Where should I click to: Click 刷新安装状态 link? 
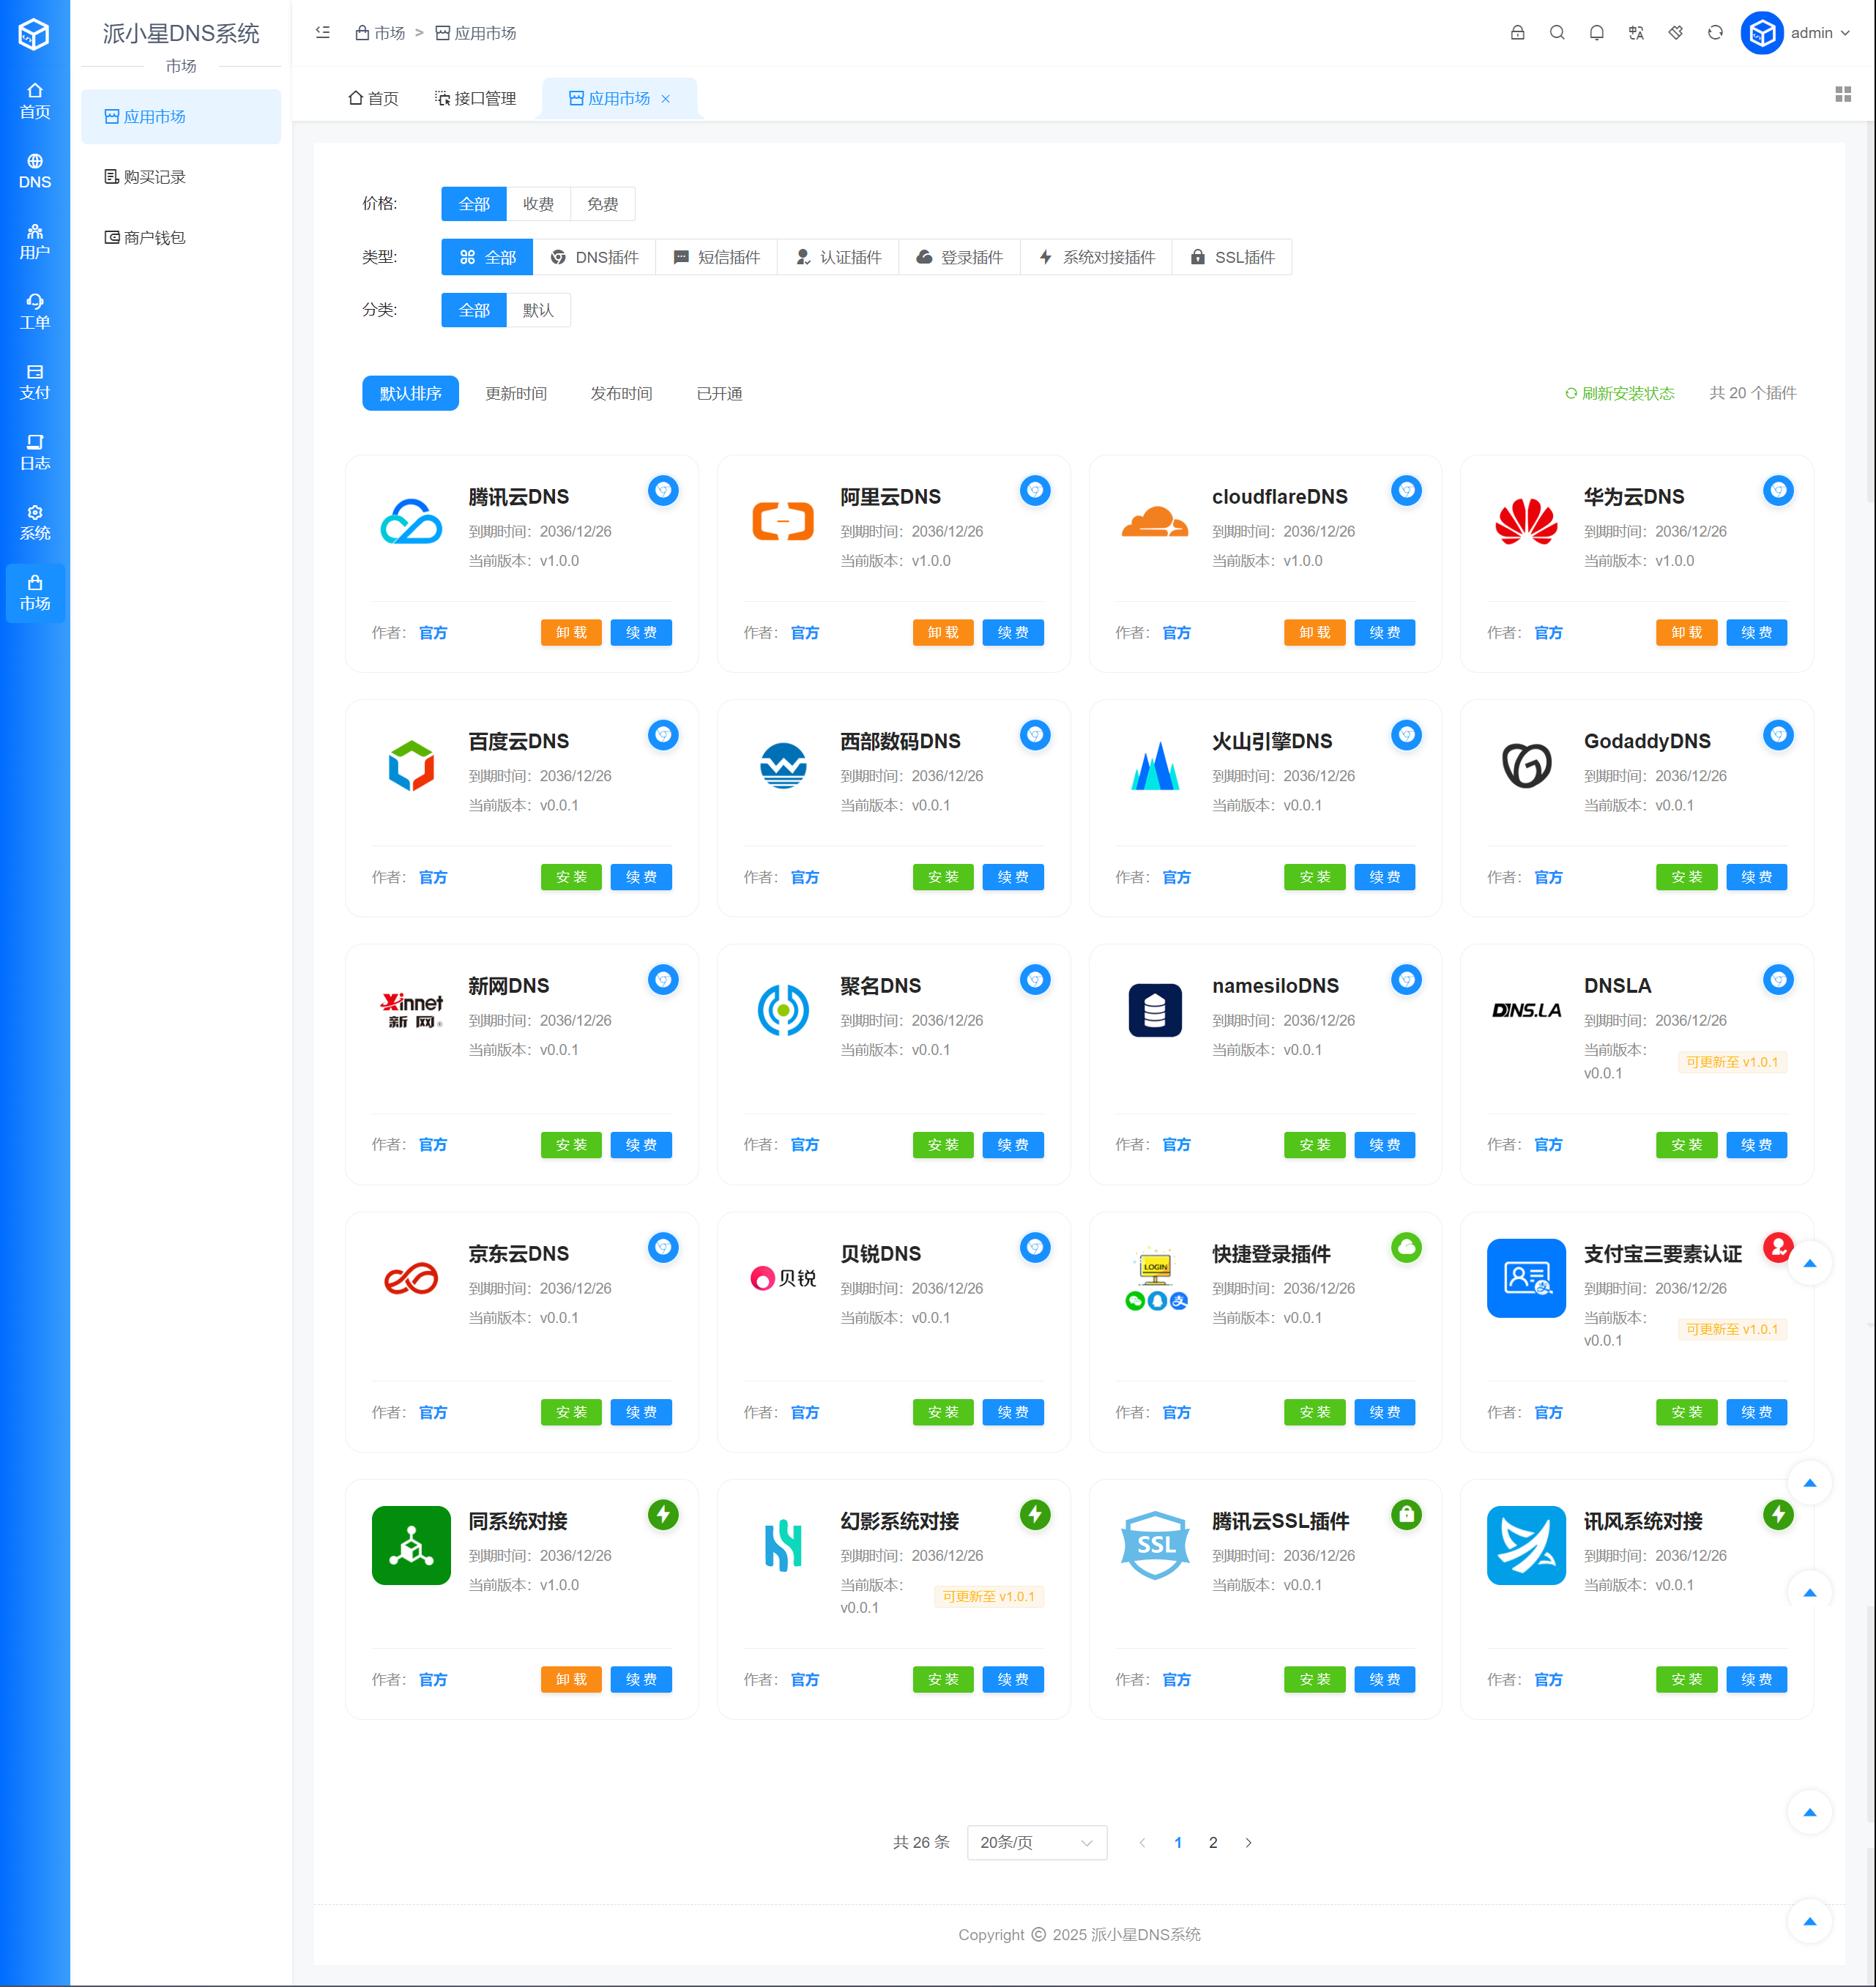(x=1619, y=393)
